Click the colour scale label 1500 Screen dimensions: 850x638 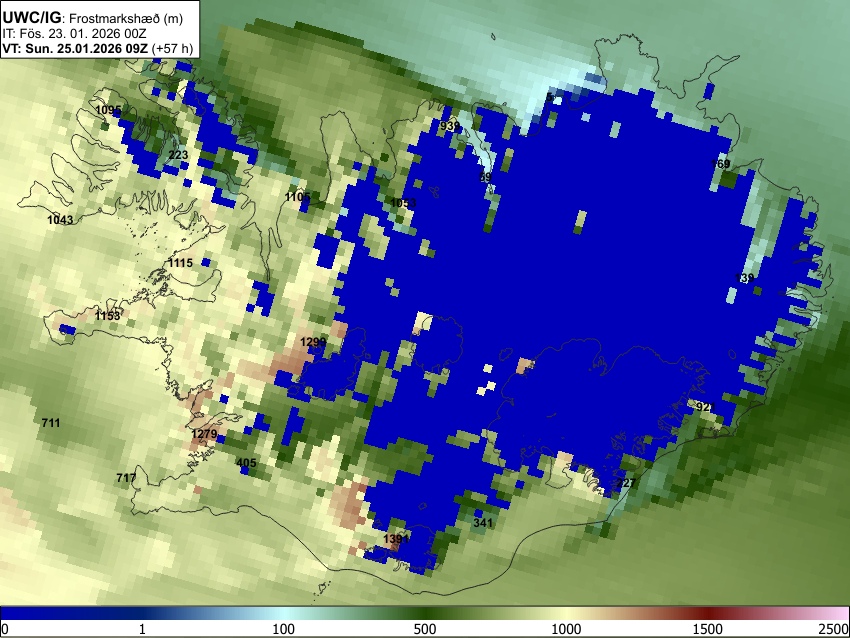coord(708,629)
